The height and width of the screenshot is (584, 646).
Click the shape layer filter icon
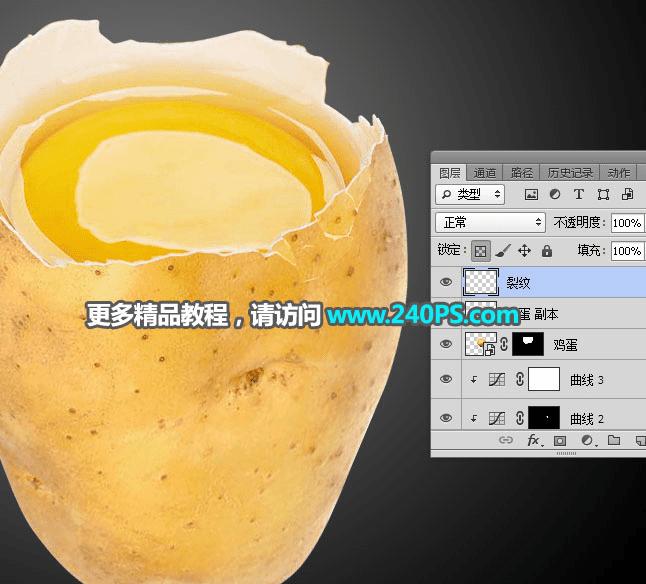[603, 194]
